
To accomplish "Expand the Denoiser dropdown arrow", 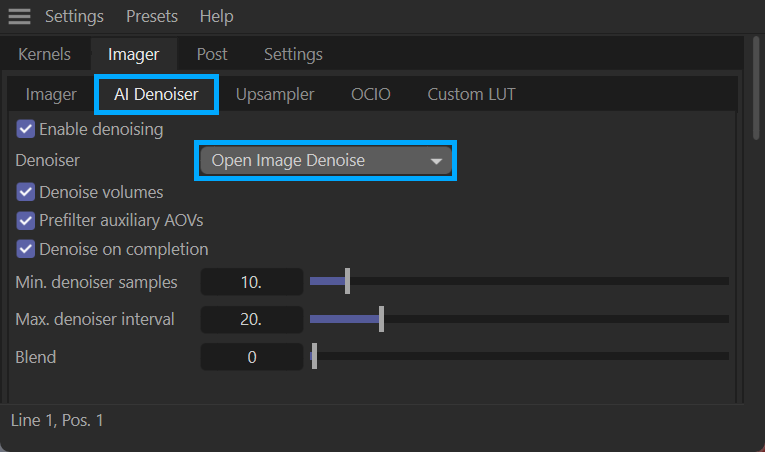I will 436,161.
